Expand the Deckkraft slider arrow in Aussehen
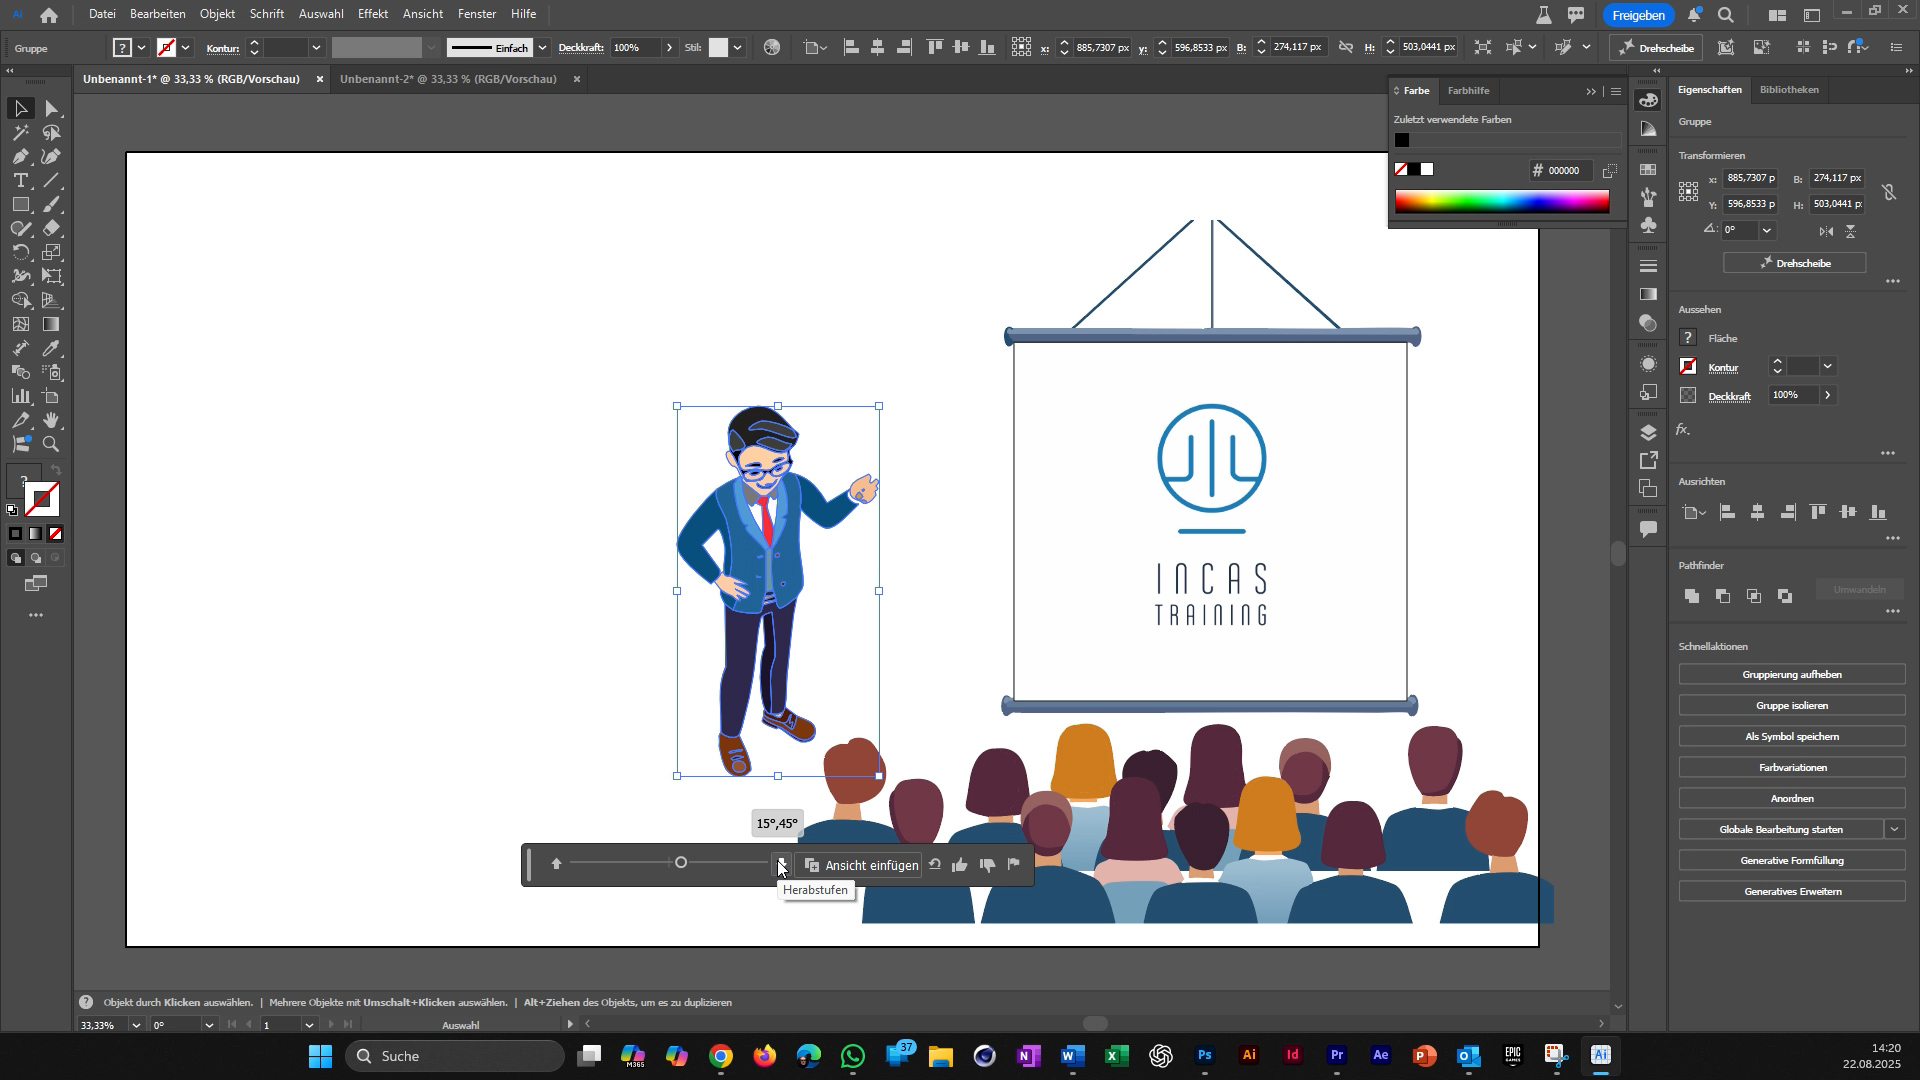 pyautogui.click(x=1828, y=396)
